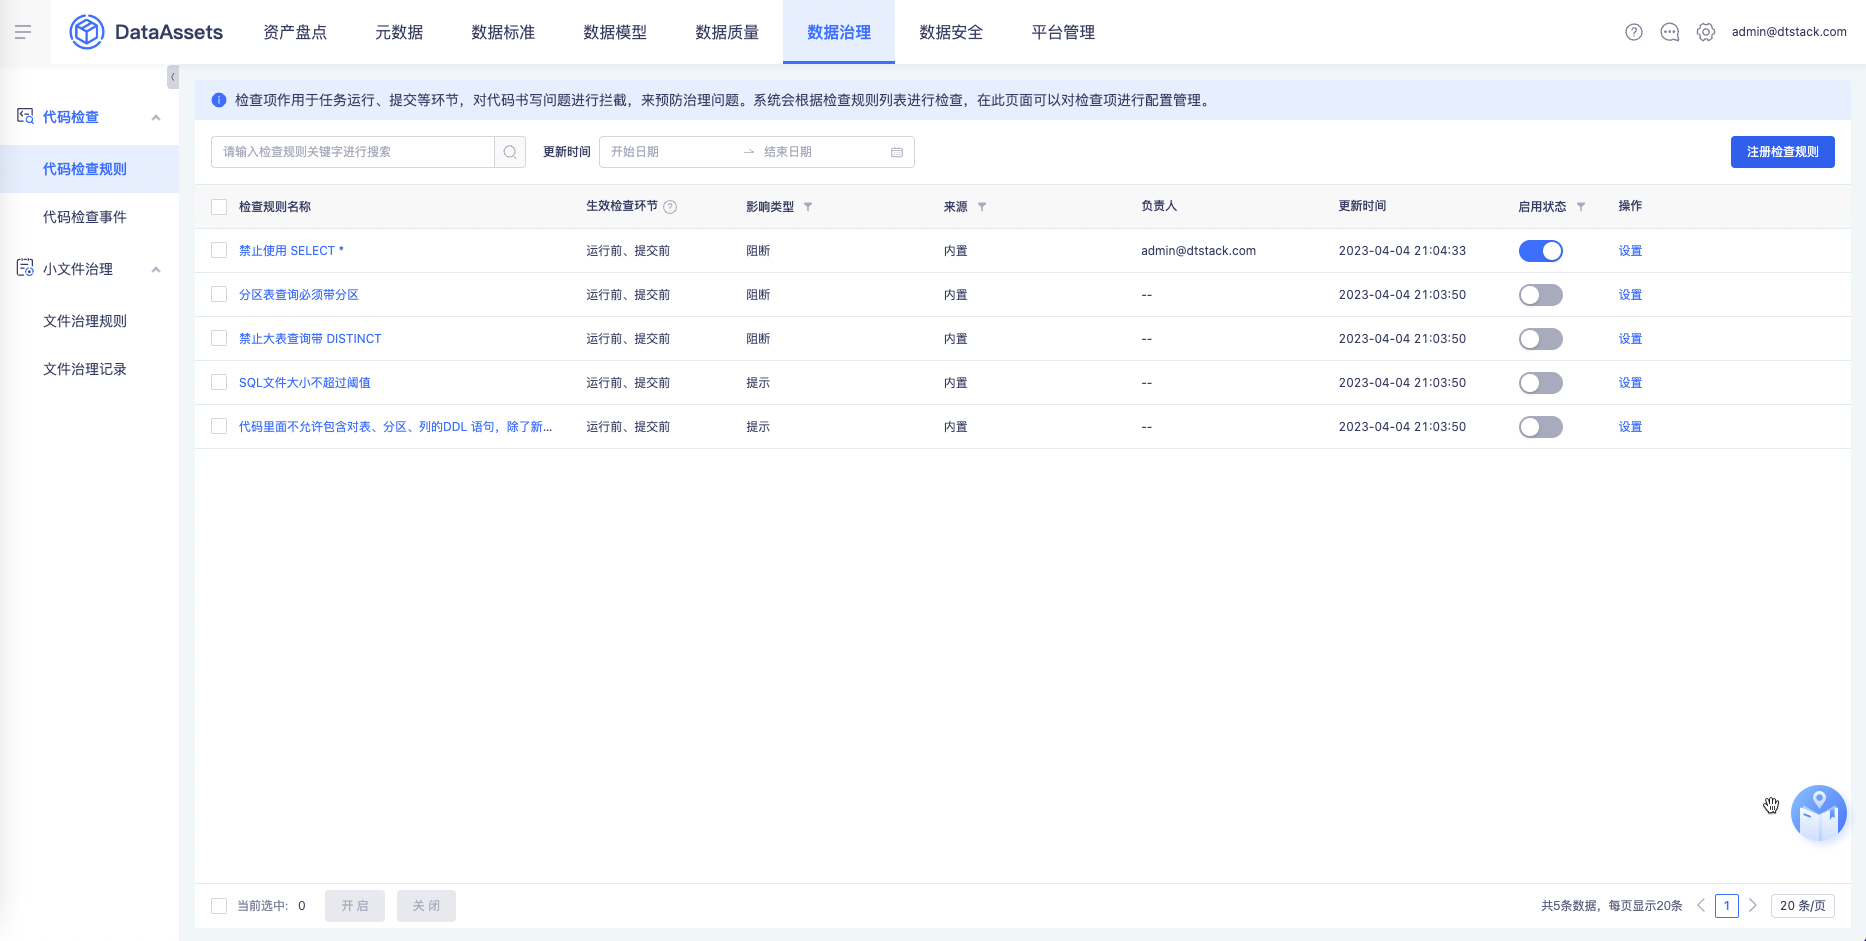
Task: Check the SQL文件大小不超过阈值 row checkbox
Action: (219, 382)
